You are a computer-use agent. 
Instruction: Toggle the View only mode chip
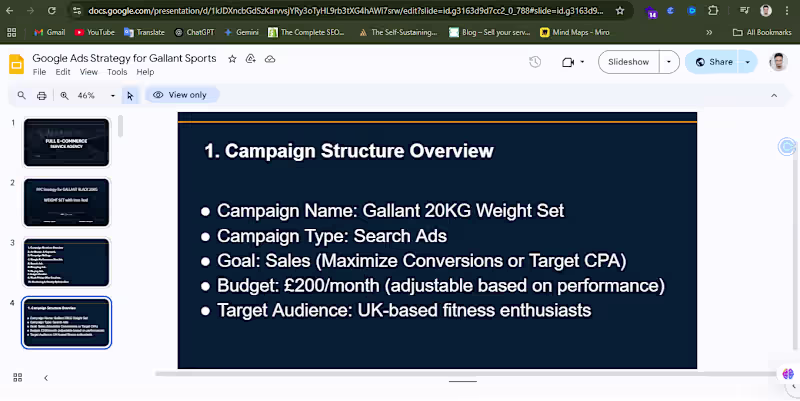[182, 95]
